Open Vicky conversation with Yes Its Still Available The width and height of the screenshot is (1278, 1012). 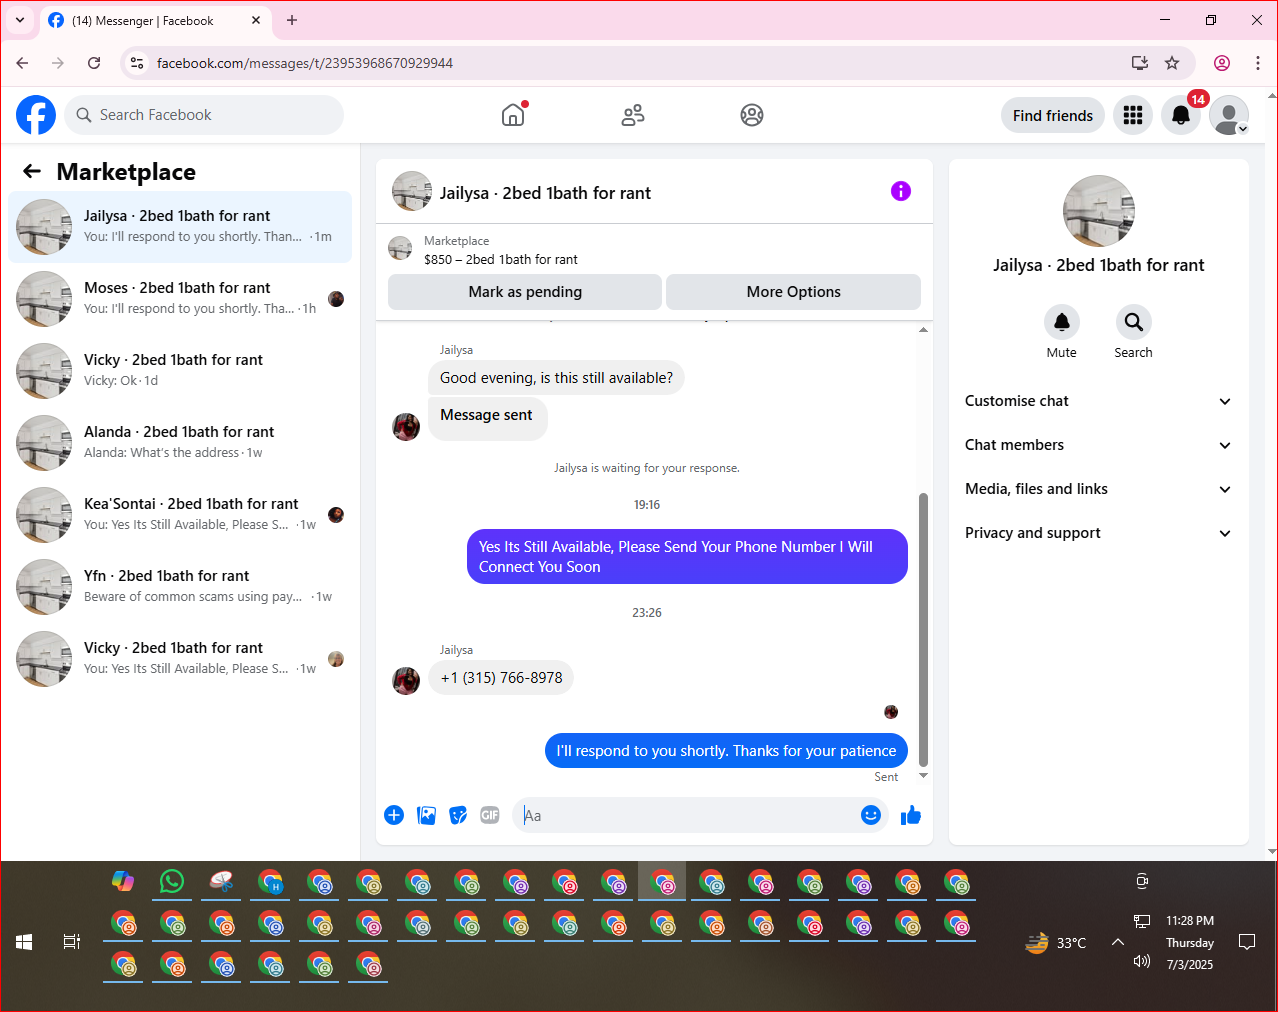point(180,659)
